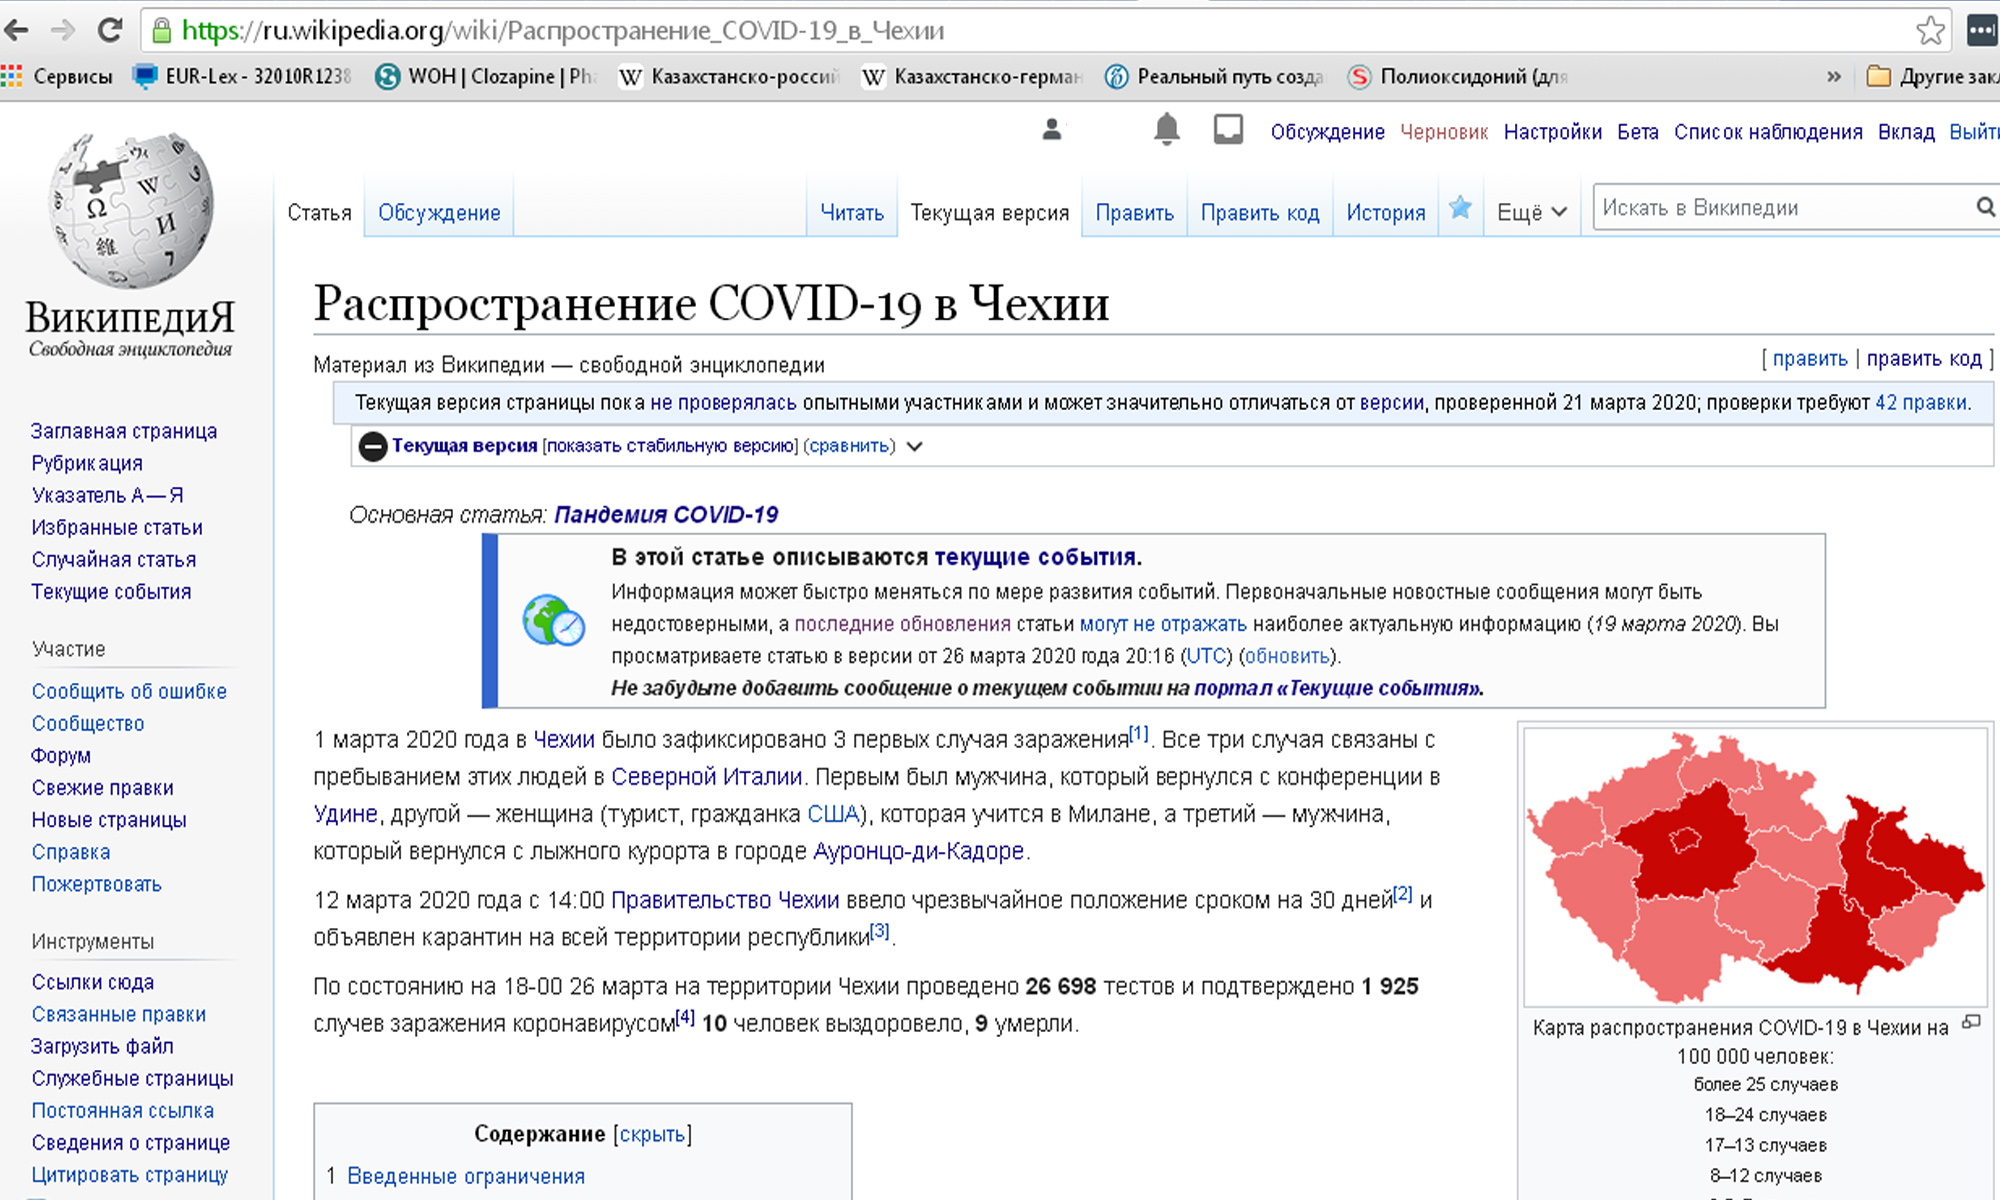The image size is (2000, 1200).
Task: Show more bookmarks with the double chevron
Action: [1834, 76]
